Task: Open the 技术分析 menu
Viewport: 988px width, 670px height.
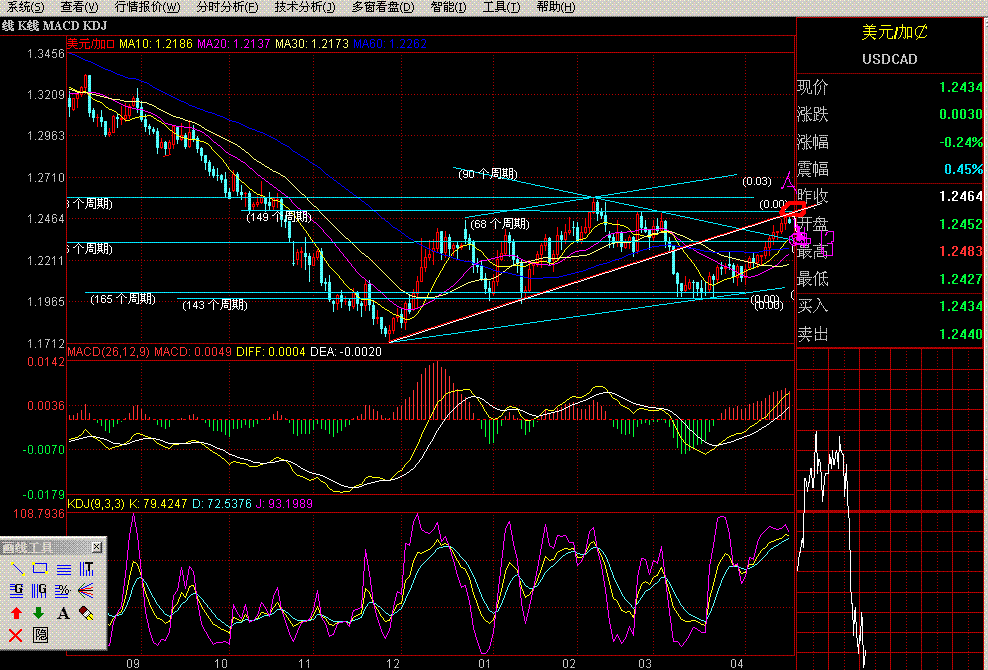Action: pyautogui.click(x=305, y=7)
